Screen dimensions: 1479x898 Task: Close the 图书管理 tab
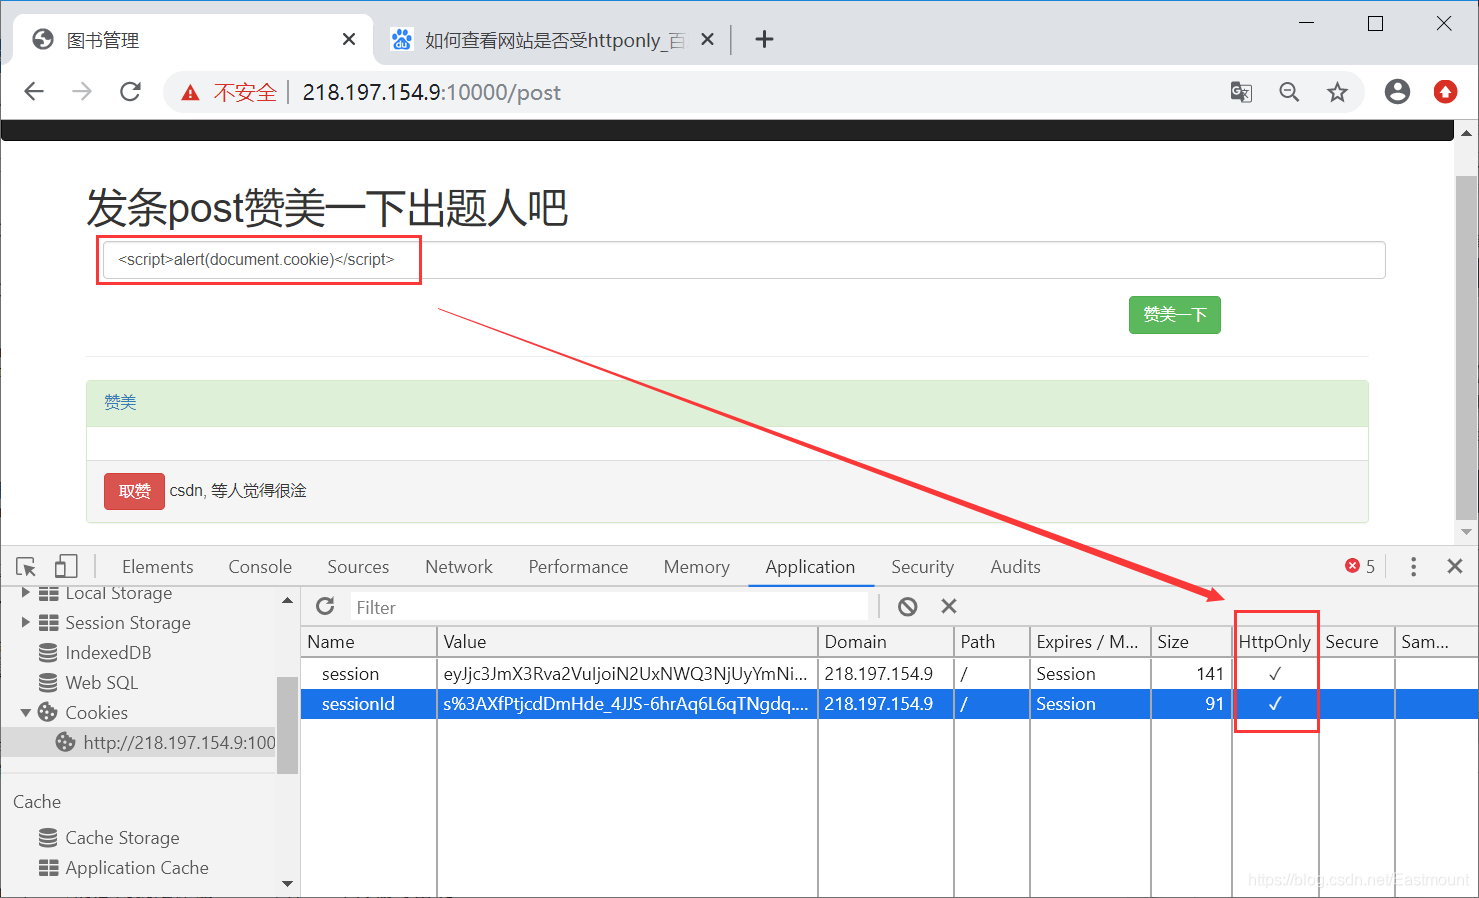tap(349, 39)
